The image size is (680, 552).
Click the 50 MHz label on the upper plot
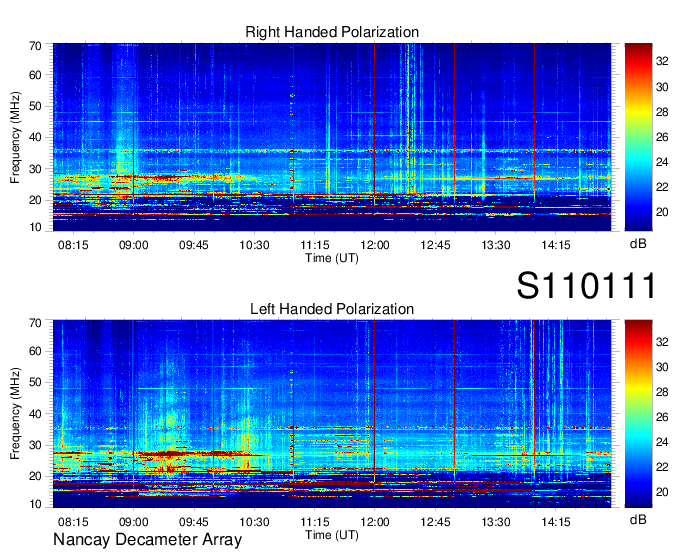click(35, 106)
